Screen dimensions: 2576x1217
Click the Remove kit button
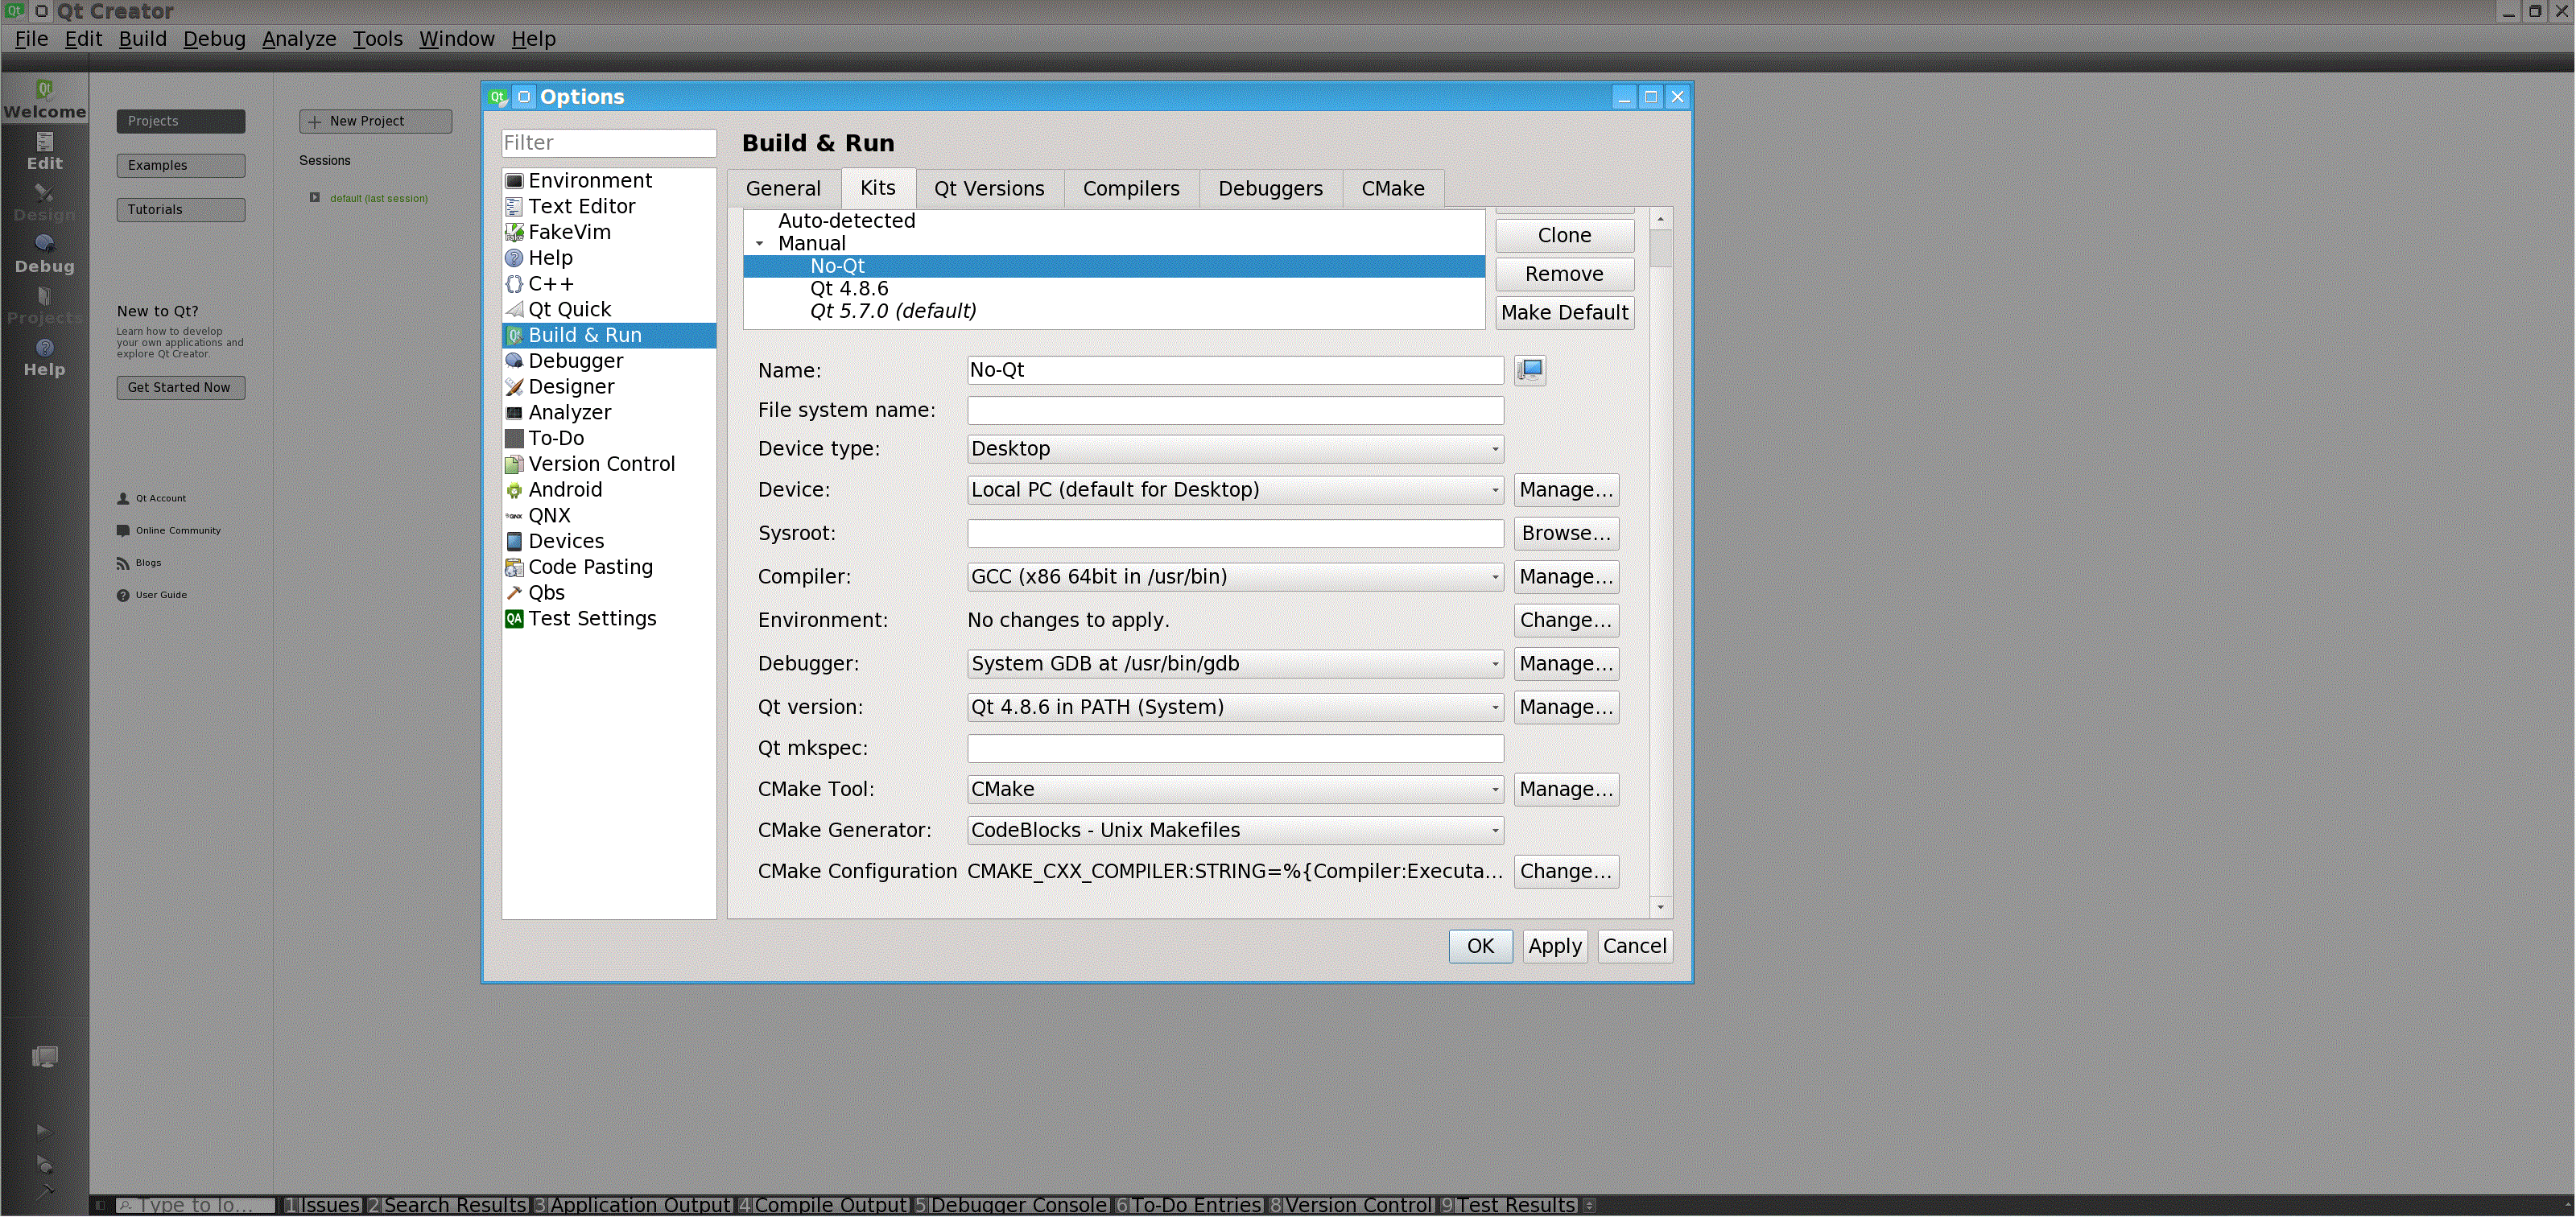point(1565,275)
